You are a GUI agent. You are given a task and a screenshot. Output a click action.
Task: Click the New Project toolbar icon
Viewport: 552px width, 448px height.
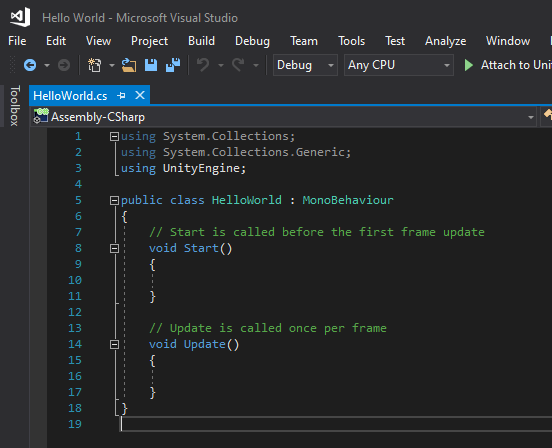(94, 65)
